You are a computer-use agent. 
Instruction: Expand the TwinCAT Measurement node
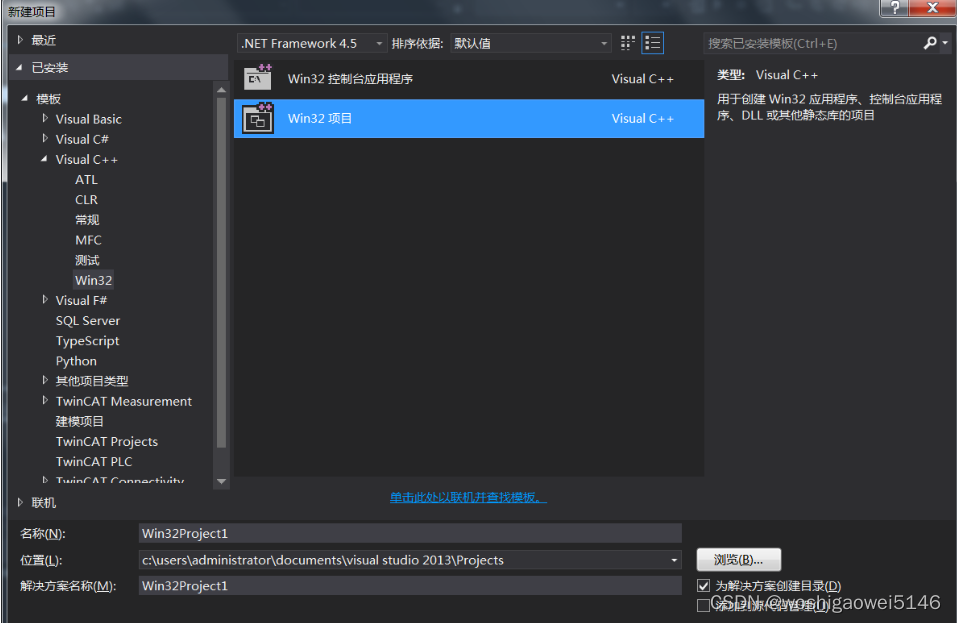[x=45, y=400]
